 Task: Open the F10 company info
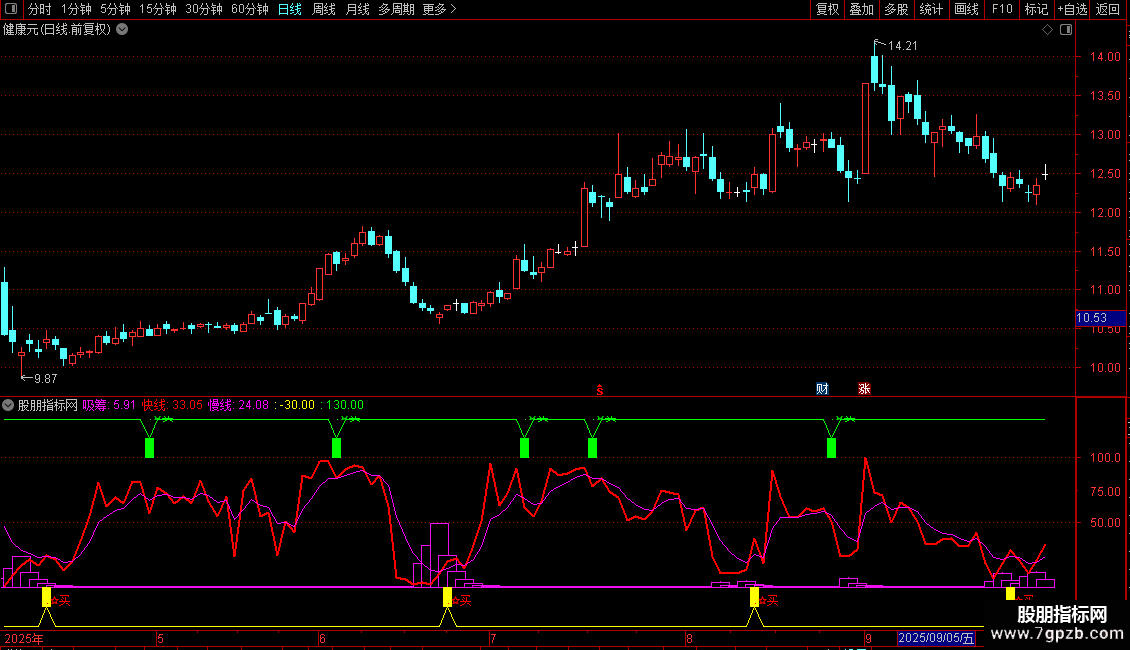1001,9
